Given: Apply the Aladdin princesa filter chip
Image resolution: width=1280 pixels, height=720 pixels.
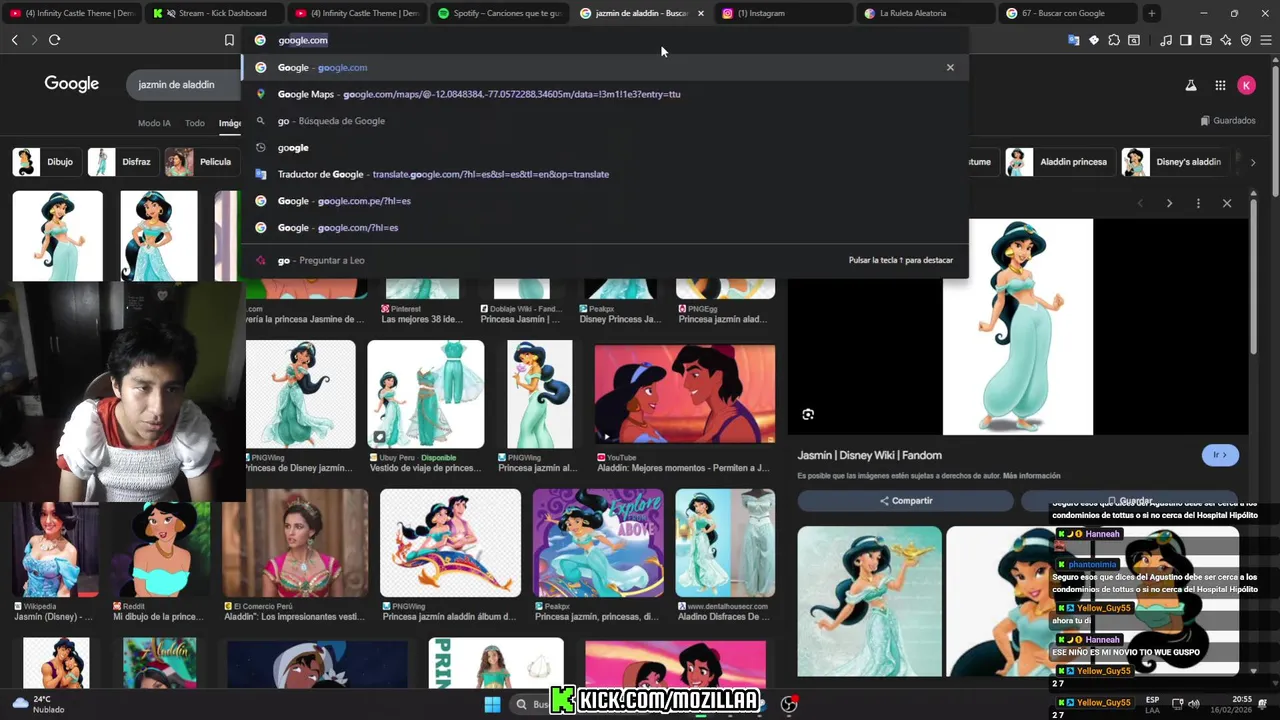Looking at the screenshot, I should pos(1060,162).
